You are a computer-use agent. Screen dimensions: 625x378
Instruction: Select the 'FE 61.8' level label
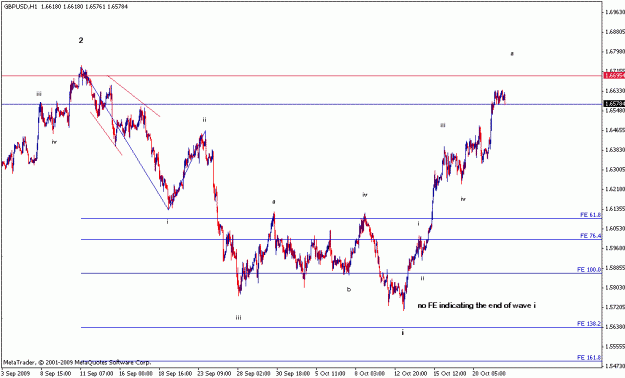coord(590,215)
